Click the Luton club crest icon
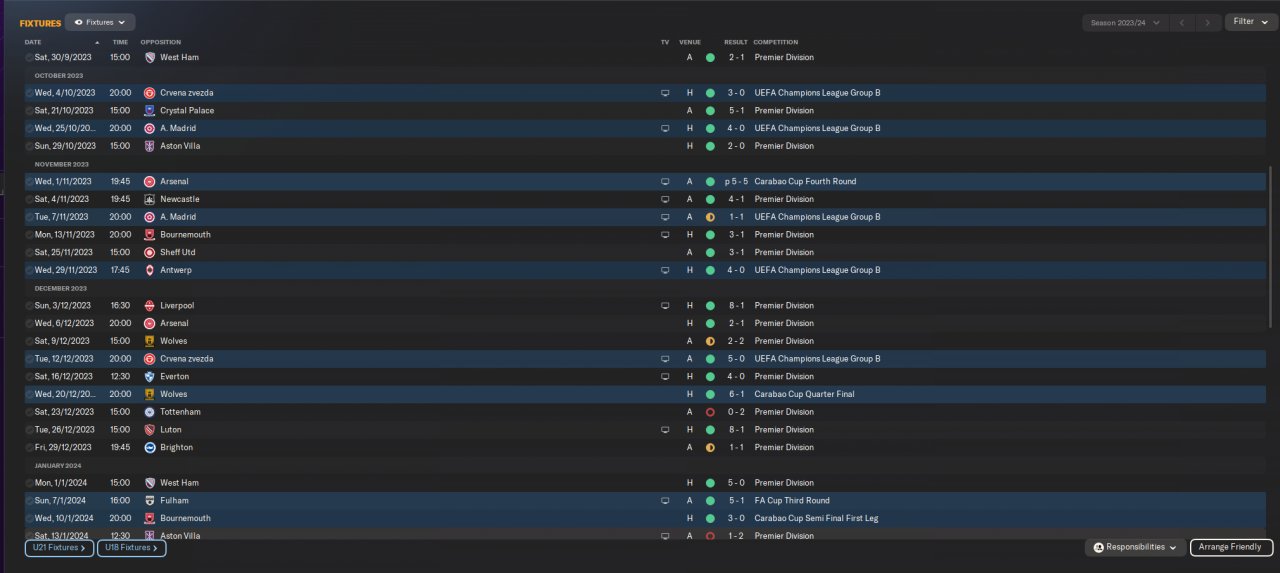 click(x=149, y=430)
